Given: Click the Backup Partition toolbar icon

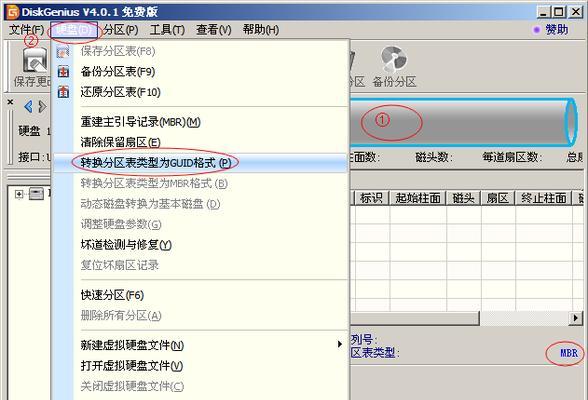Looking at the screenshot, I should pos(394,59).
